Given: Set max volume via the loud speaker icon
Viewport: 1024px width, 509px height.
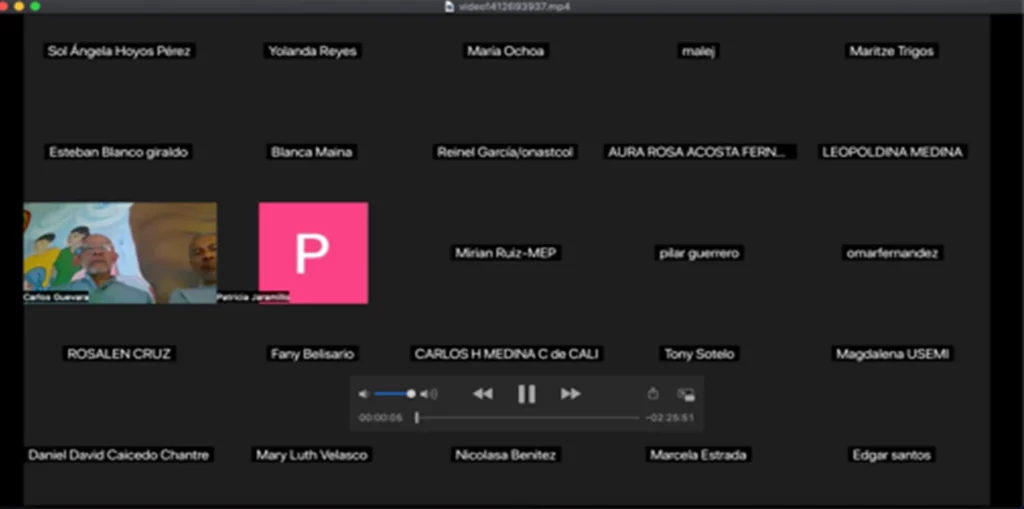Looking at the screenshot, I should tap(430, 394).
